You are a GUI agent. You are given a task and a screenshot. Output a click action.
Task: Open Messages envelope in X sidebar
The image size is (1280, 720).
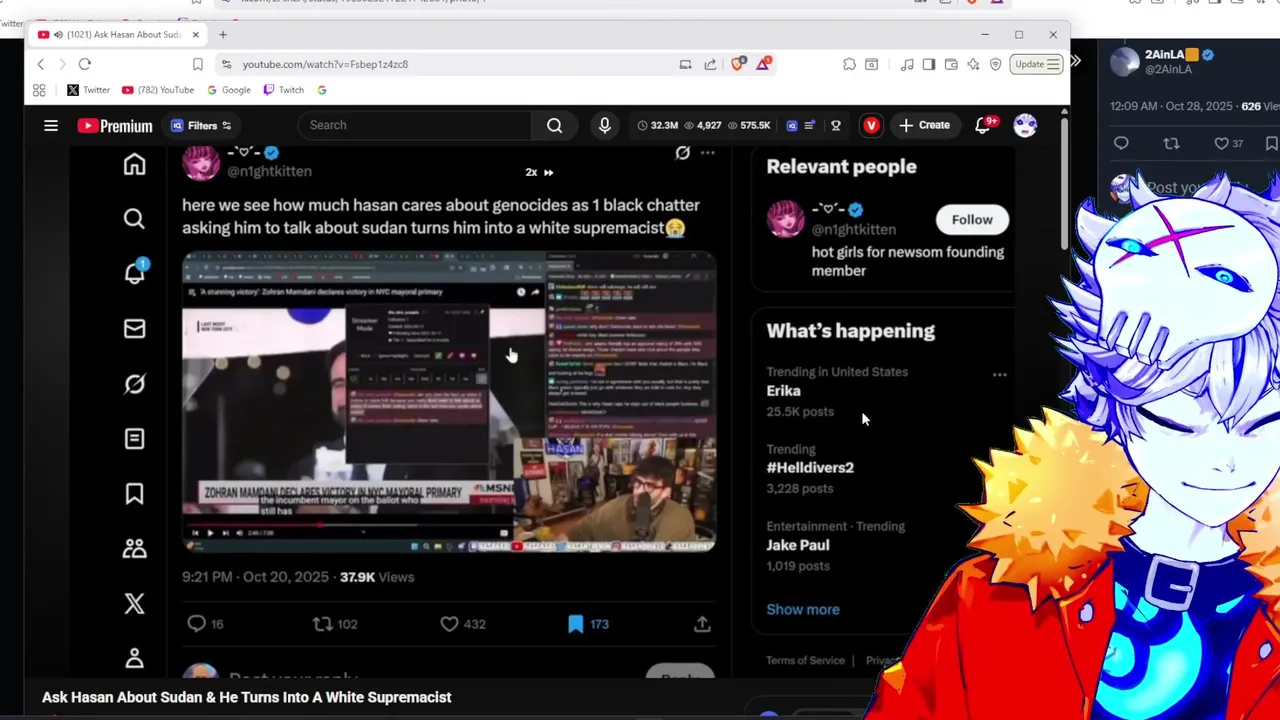pos(134,329)
